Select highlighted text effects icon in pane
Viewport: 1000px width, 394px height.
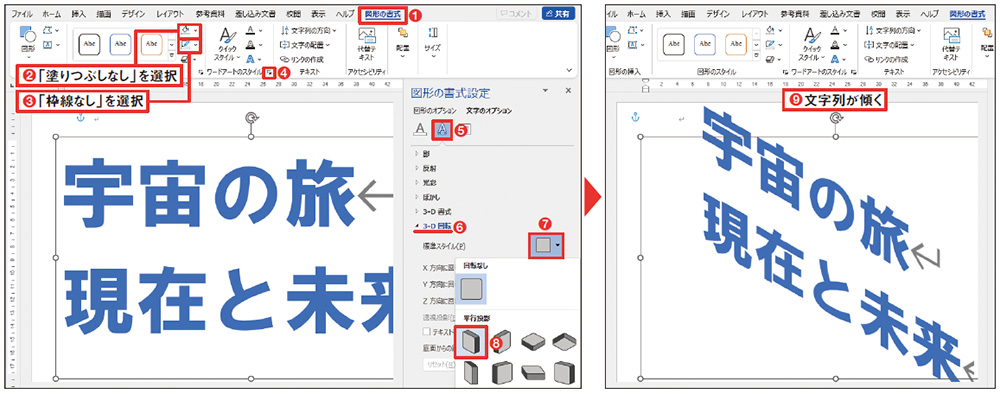pyautogui.click(x=443, y=130)
